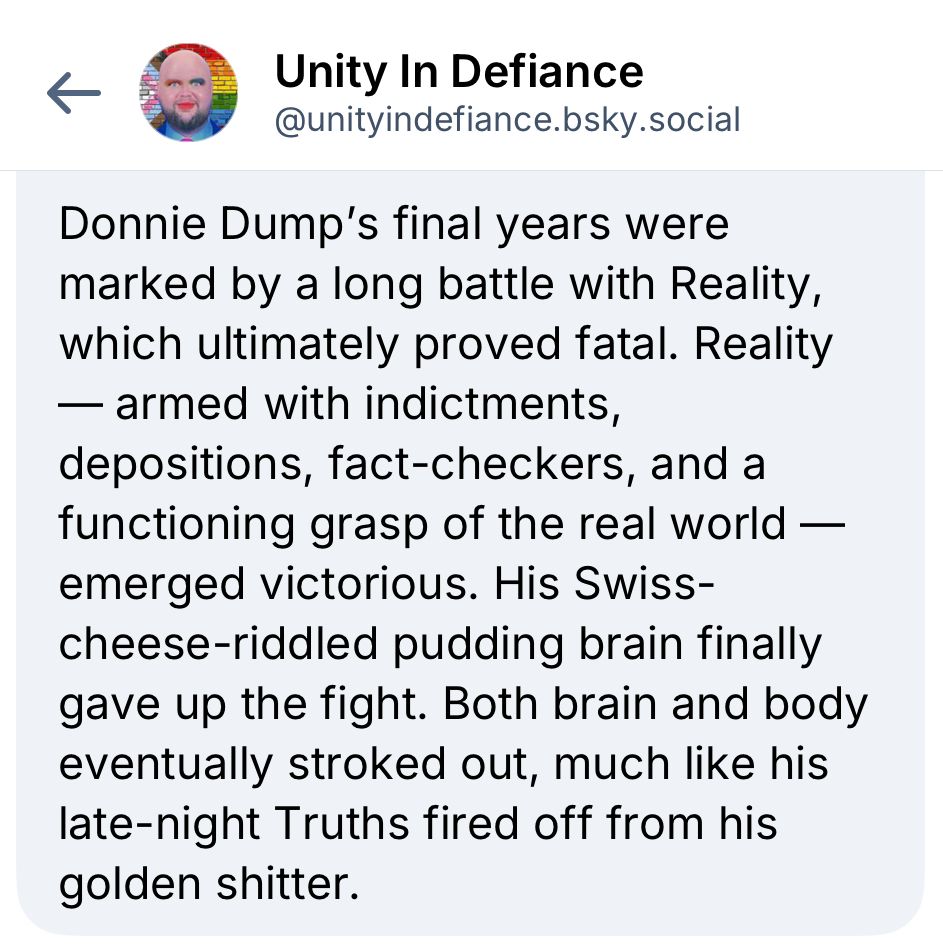The width and height of the screenshot is (943, 944).
Task: Click the word "Swiss-" at the line end
Action: coord(644,583)
